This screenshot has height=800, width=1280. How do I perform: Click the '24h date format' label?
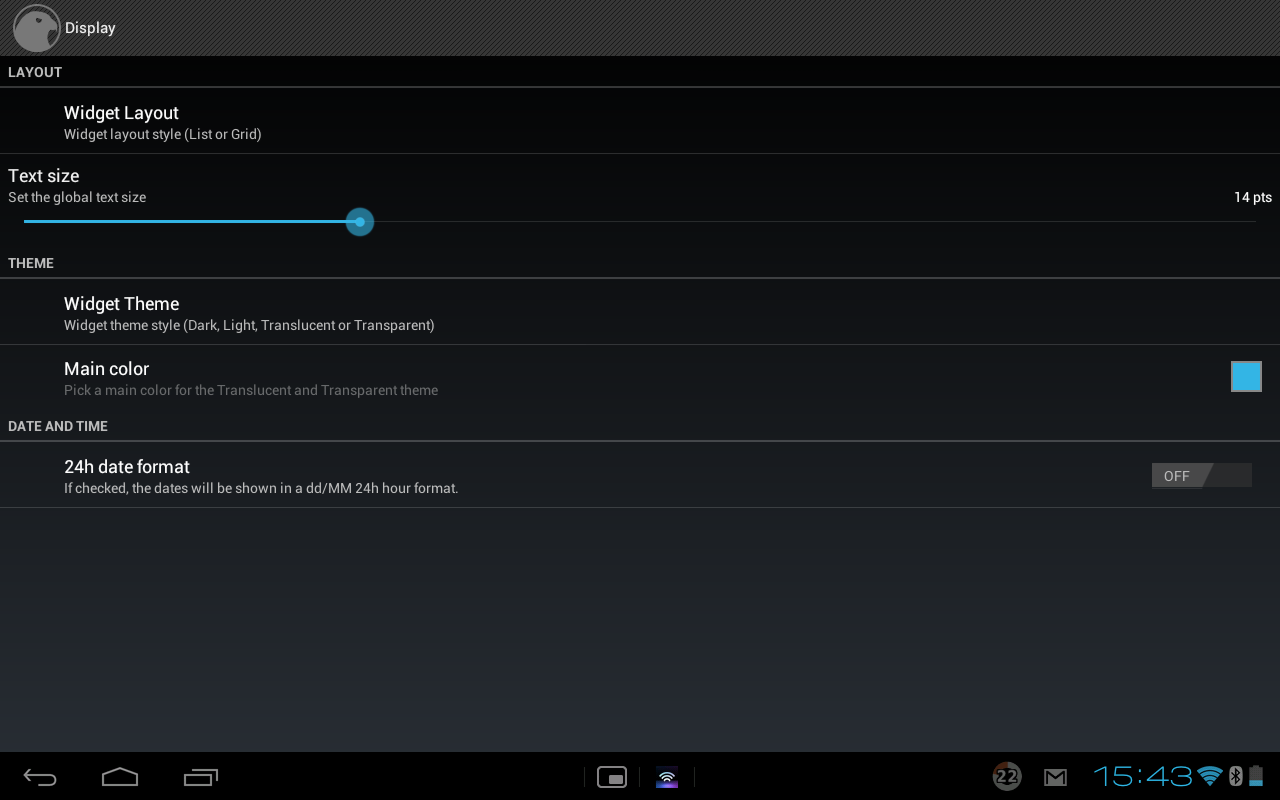pyautogui.click(x=127, y=467)
